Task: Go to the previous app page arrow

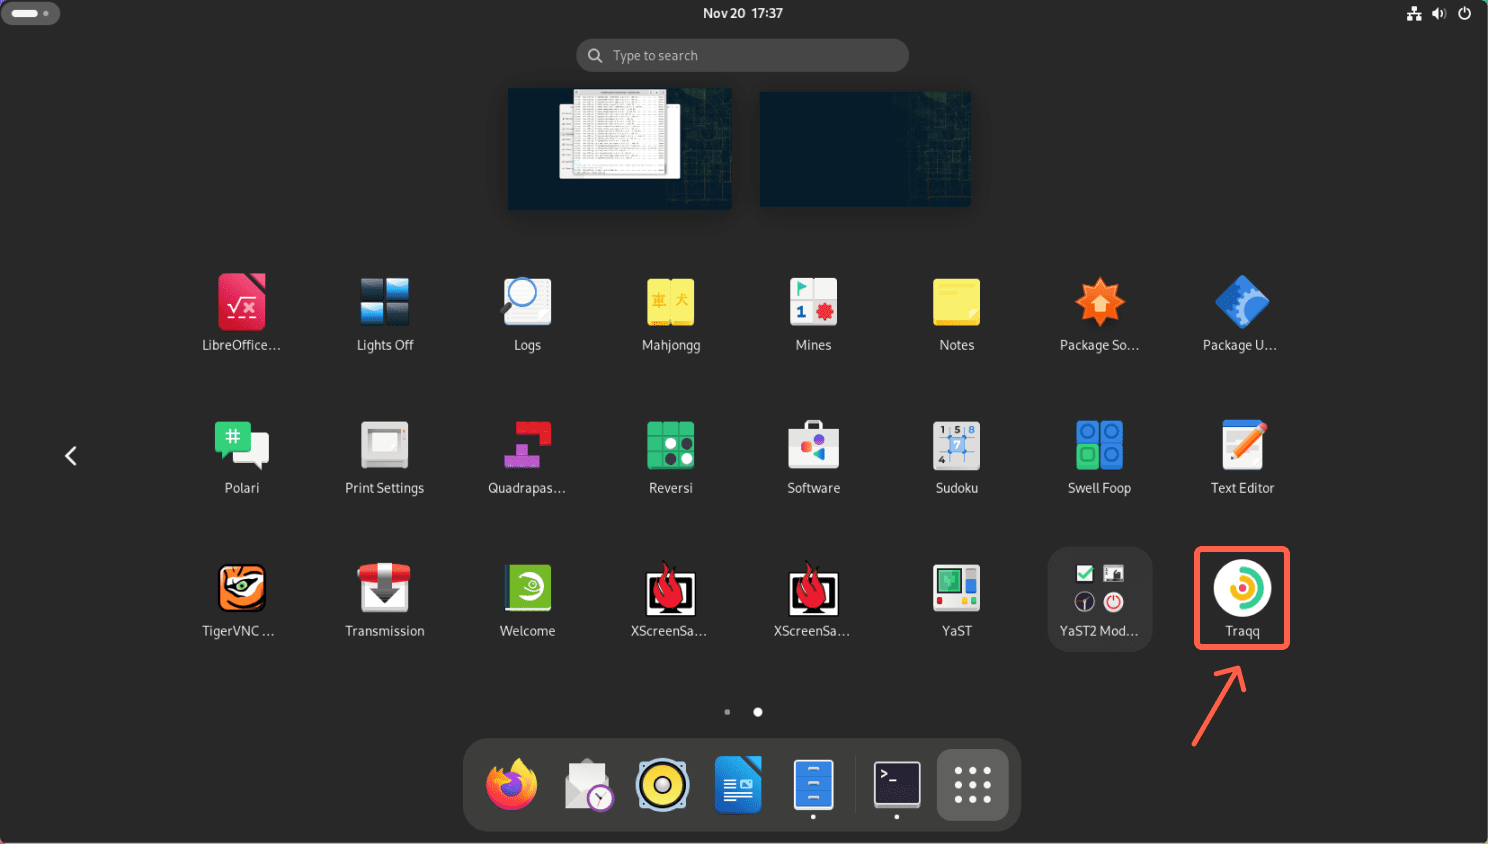Action: (x=71, y=456)
